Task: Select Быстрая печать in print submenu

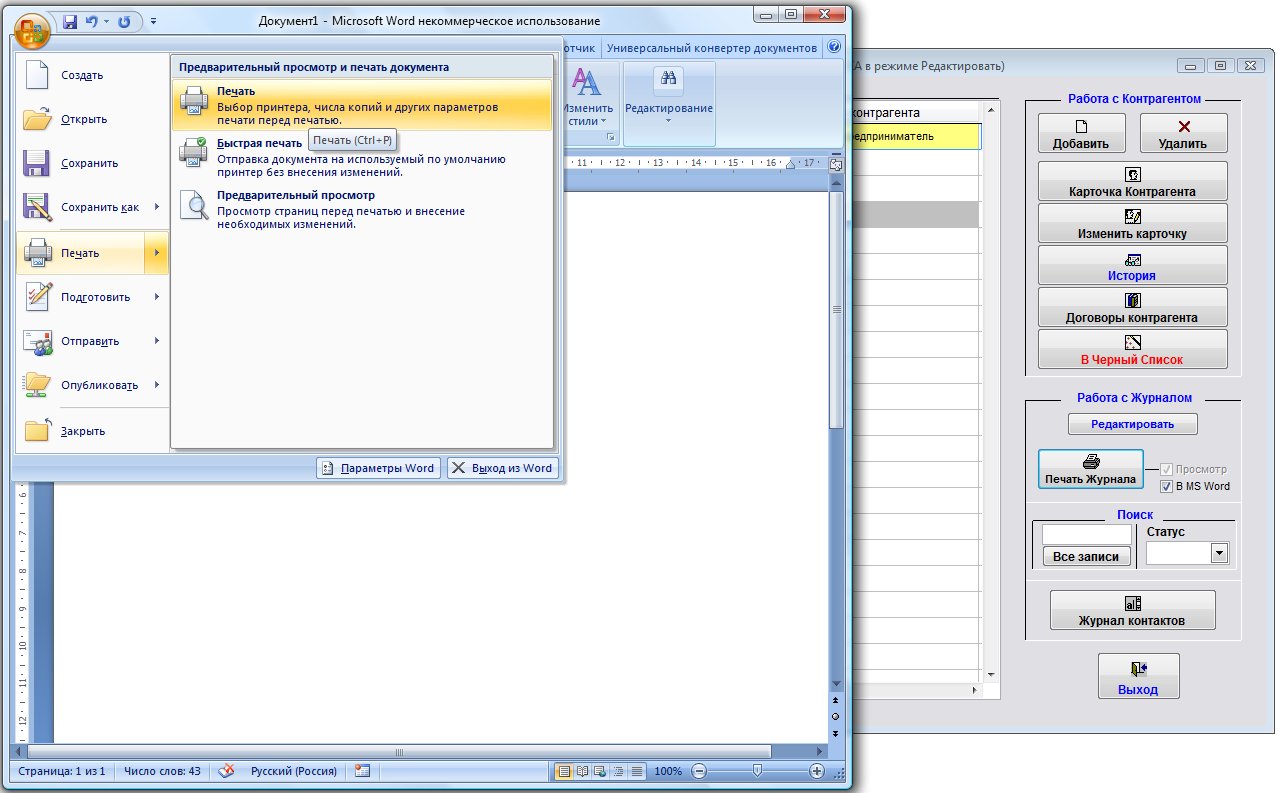Action: (362, 158)
